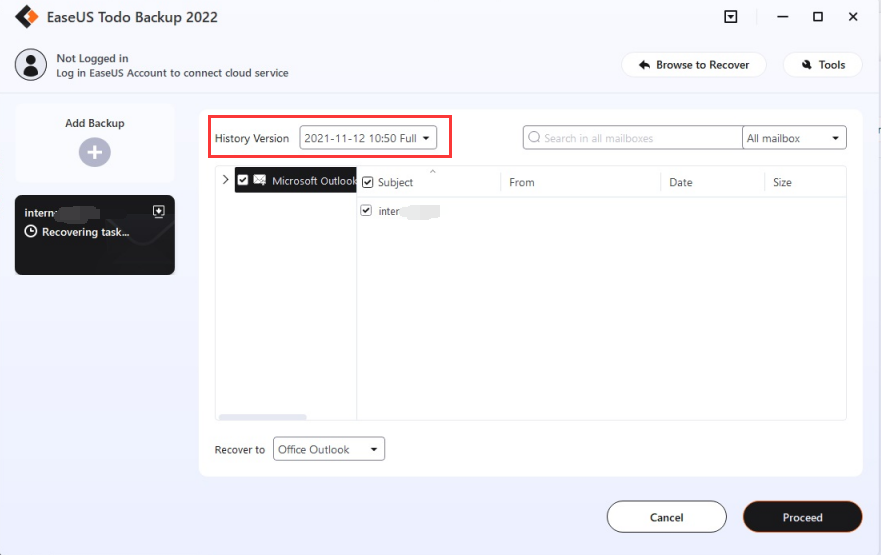Sort by the From column header
Viewport: 882px width, 555px height.
point(521,182)
